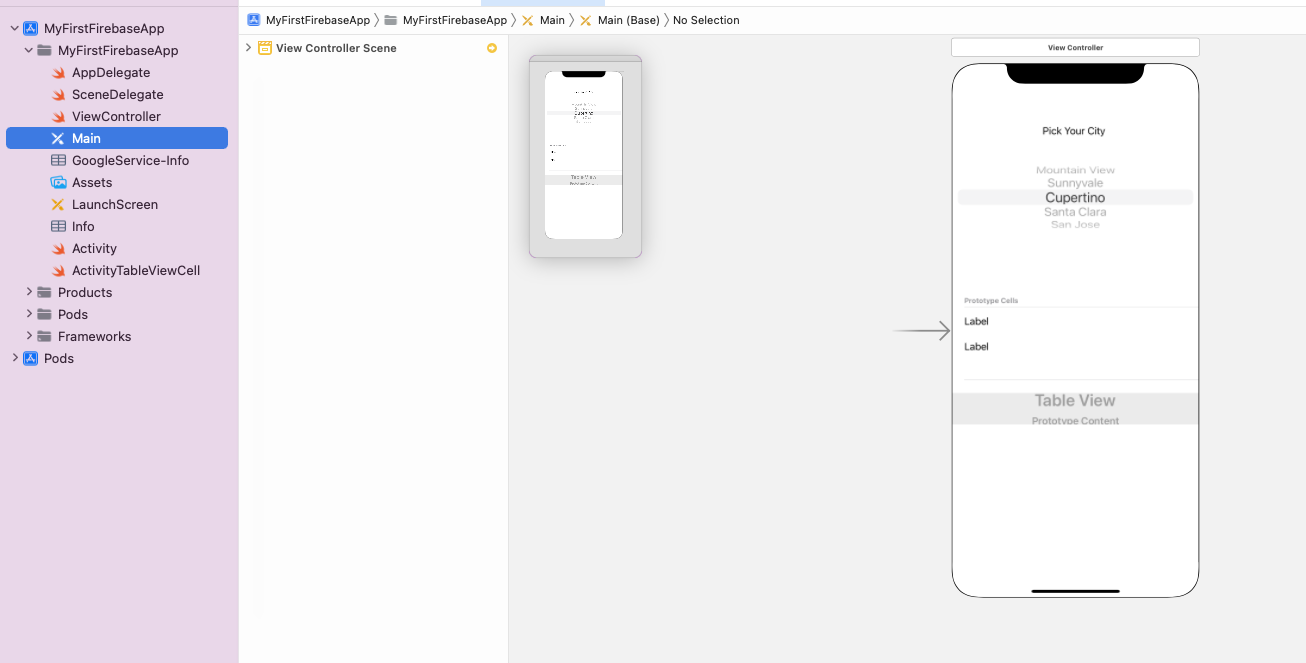Click the LaunchScreen storyboard icon

click(x=58, y=205)
